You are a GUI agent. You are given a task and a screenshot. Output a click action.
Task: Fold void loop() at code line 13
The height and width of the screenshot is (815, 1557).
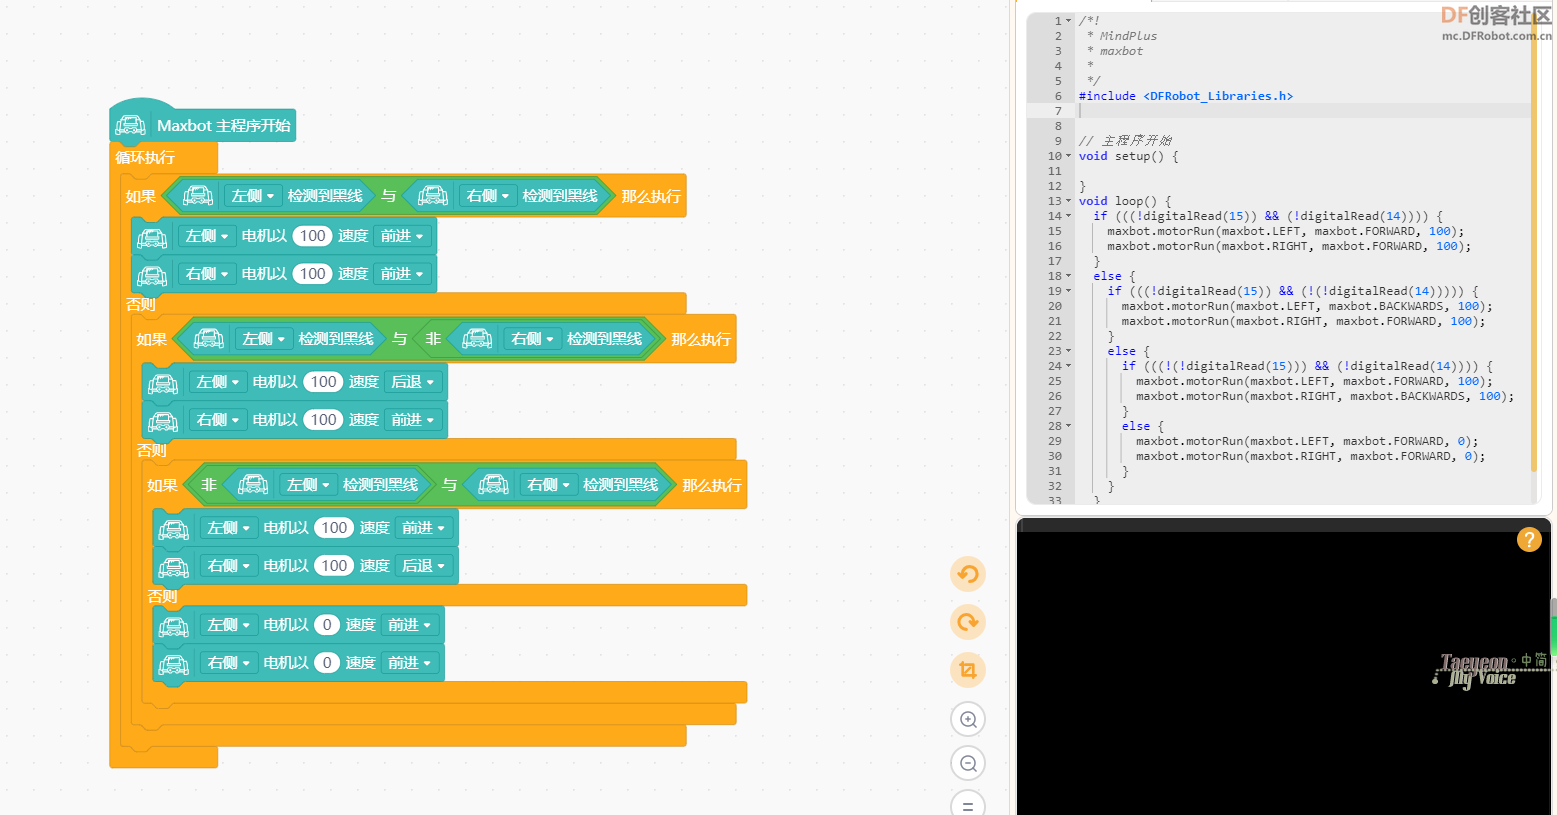(x=1068, y=201)
